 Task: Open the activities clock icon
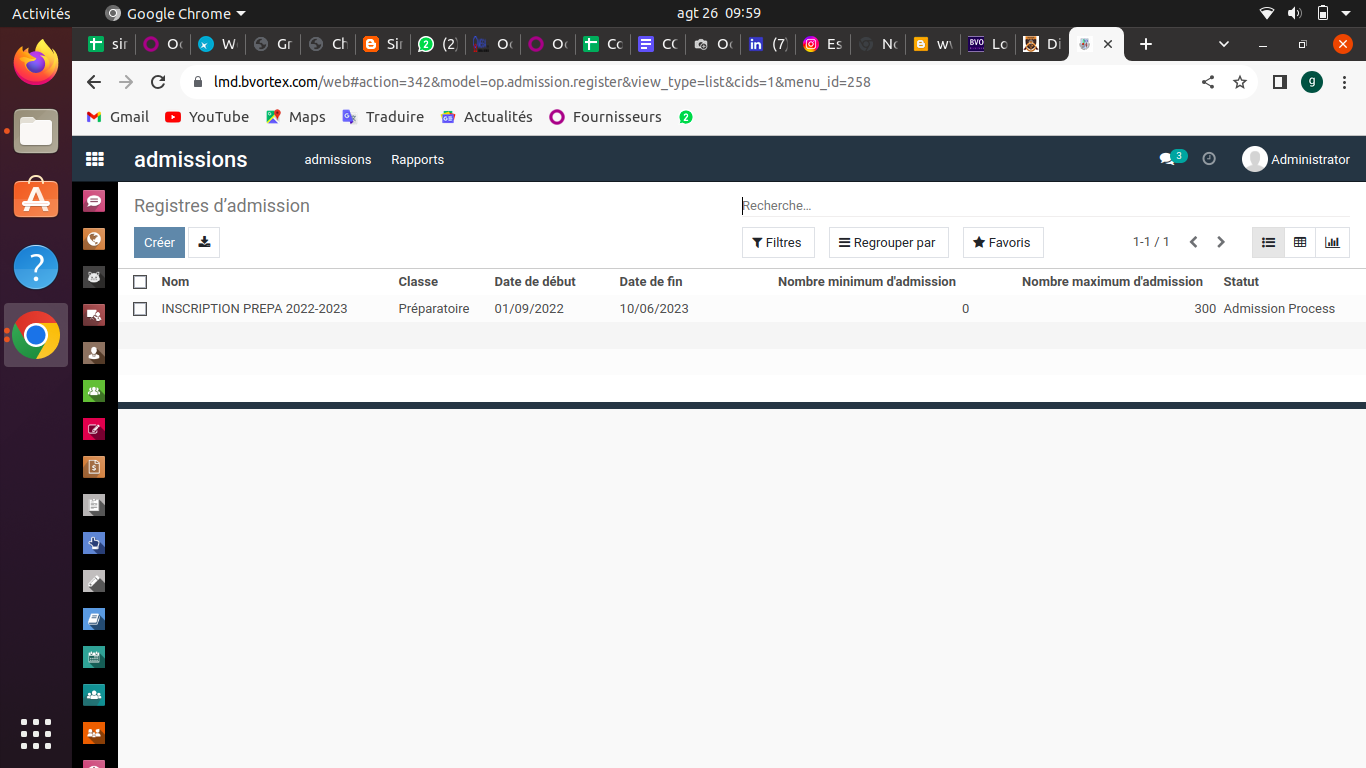tap(1209, 159)
